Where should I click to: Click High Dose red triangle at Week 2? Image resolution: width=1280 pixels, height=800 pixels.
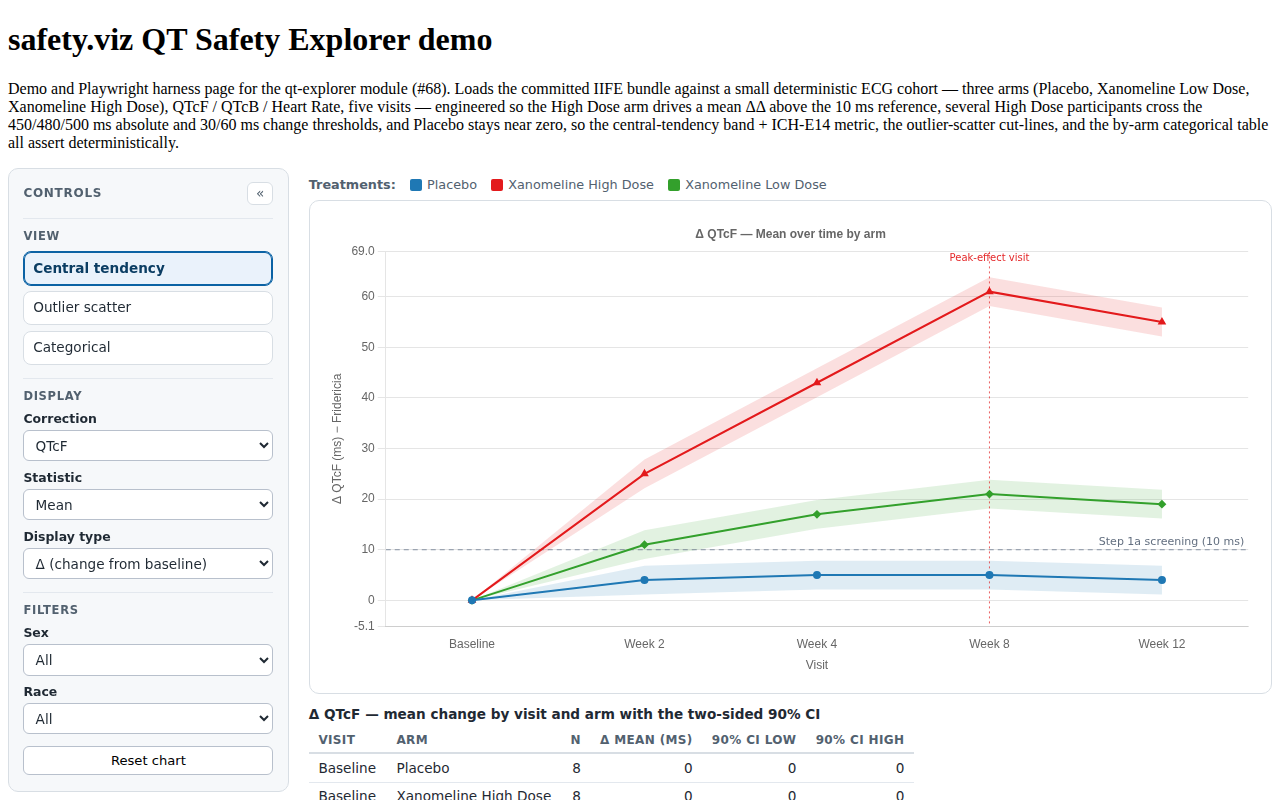[x=644, y=473]
